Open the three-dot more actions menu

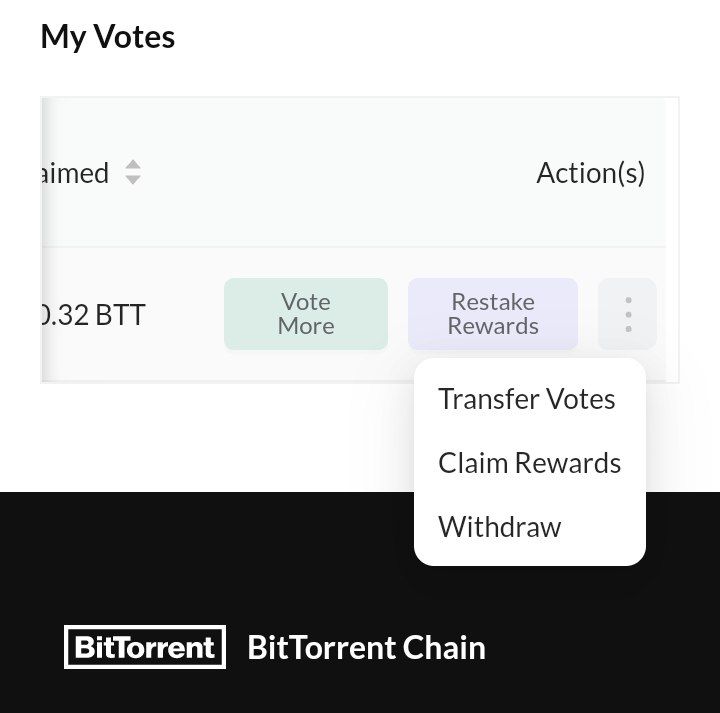627,314
